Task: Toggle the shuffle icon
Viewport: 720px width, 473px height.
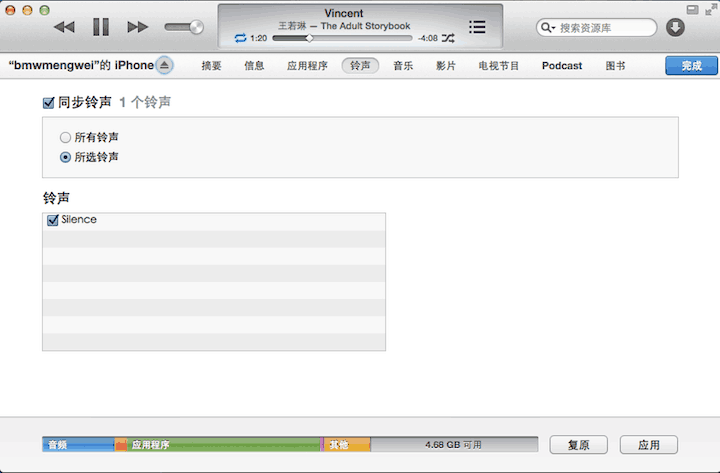Action: [x=448, y=38]
